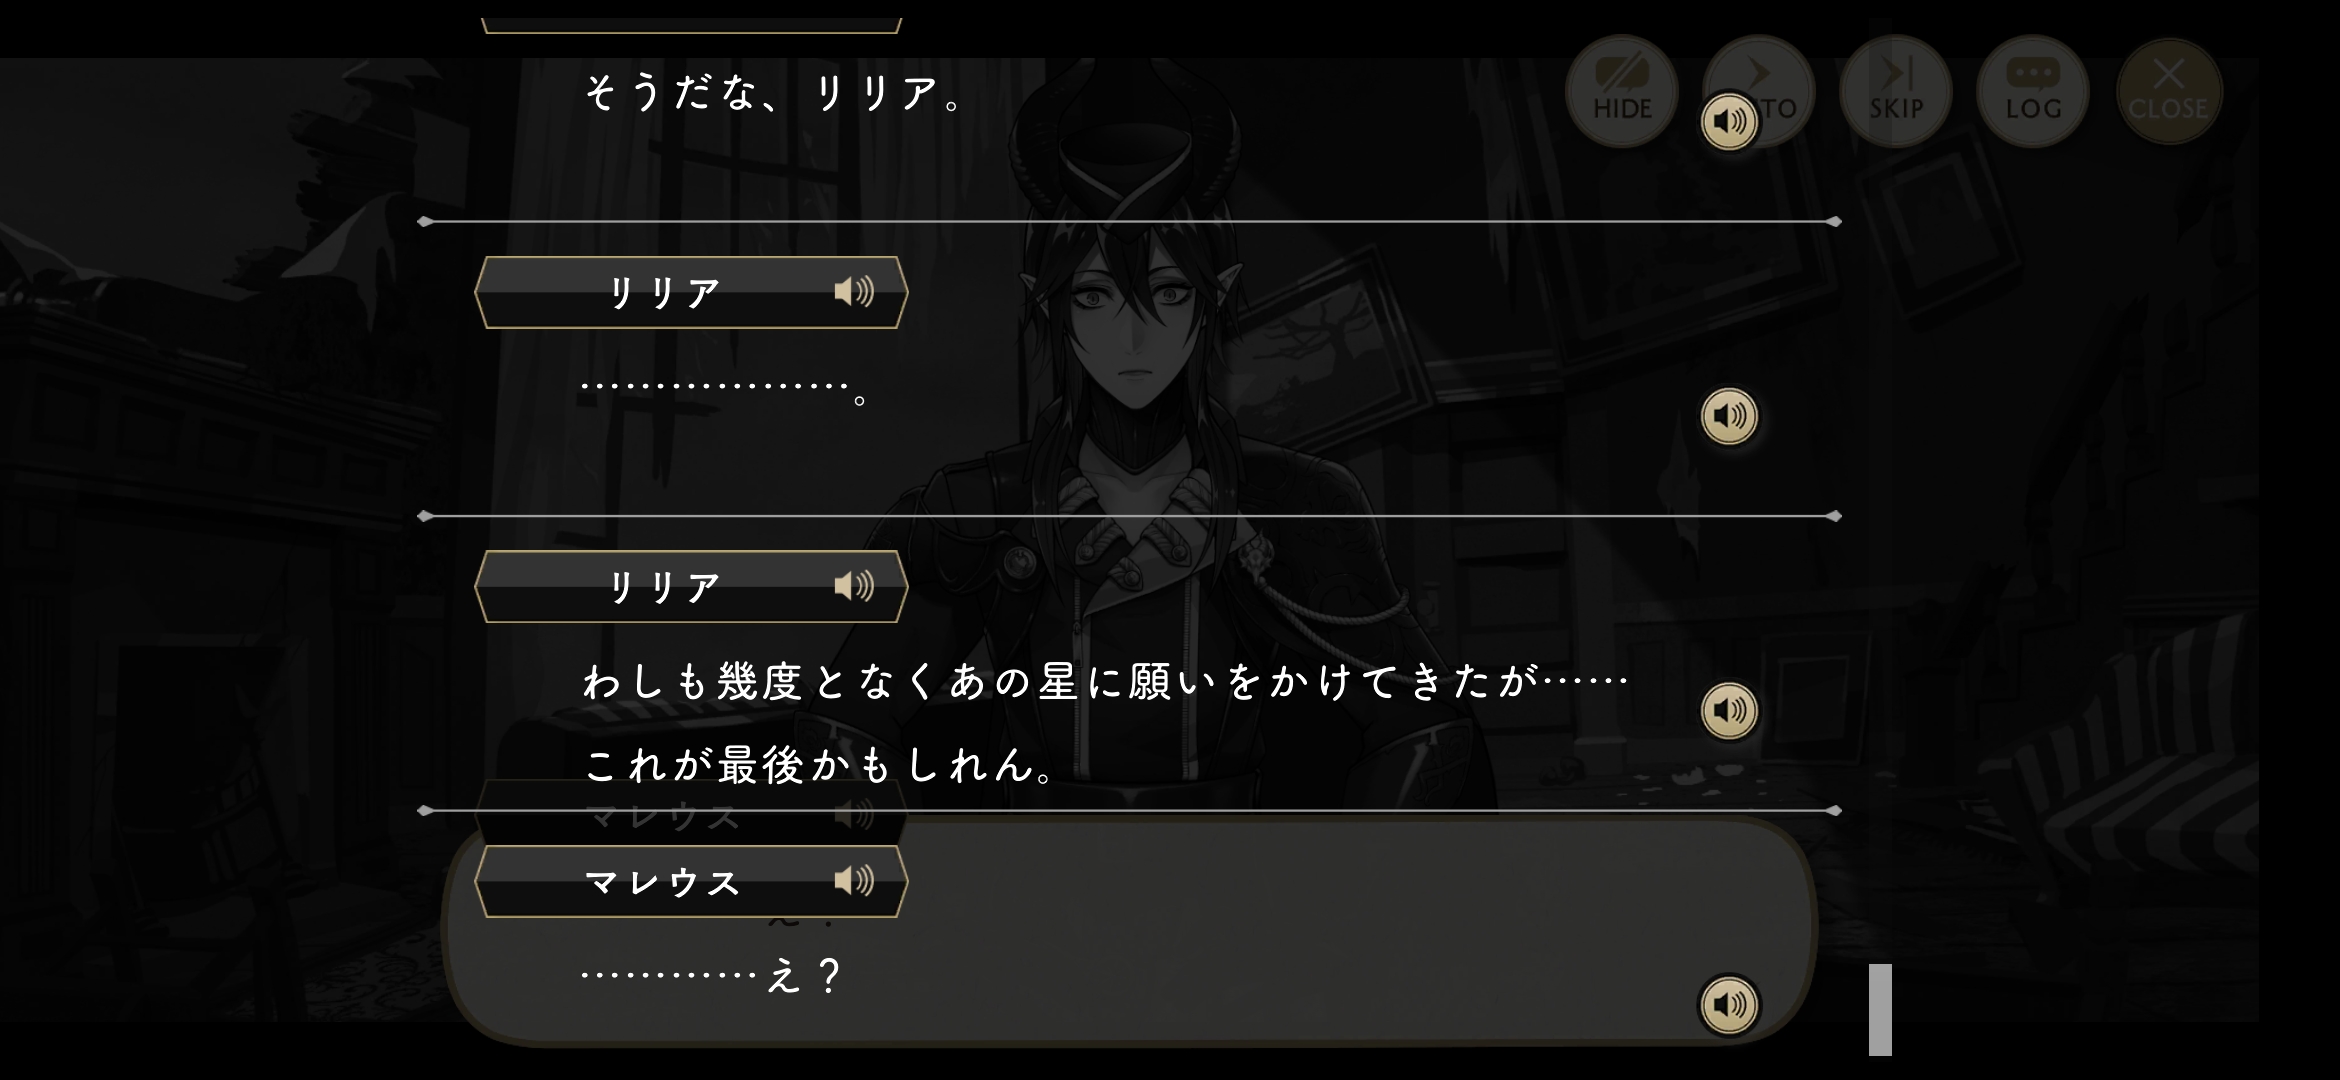Close the dialogue log with CLOSE
2340x1080 pixels.
(x=2168, y=92)
